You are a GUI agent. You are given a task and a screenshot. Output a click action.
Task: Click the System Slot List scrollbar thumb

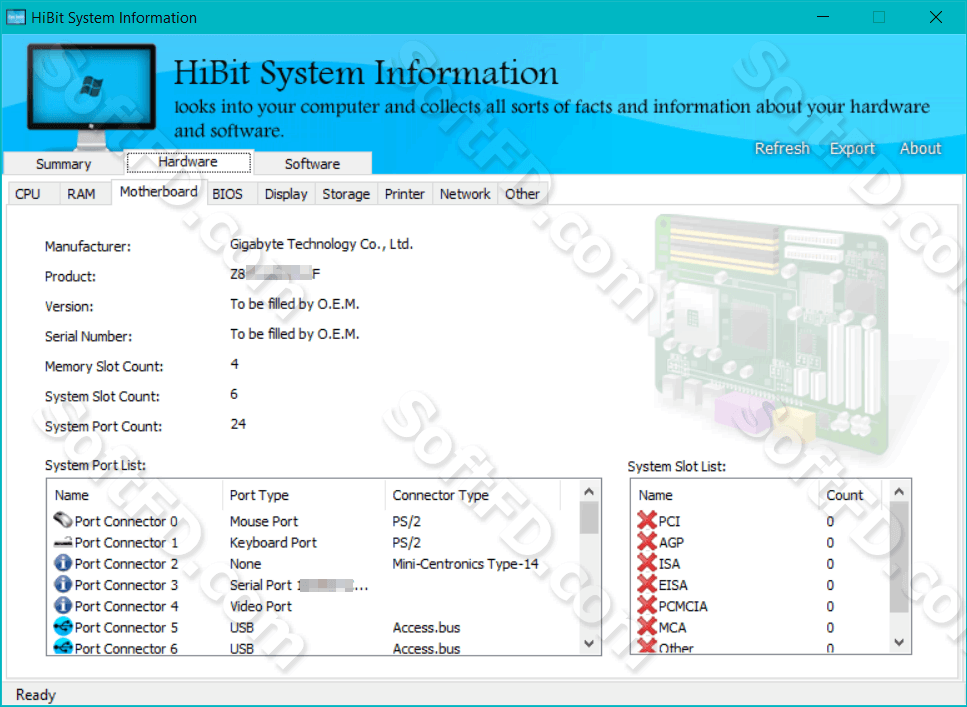[x=899, y=557]
